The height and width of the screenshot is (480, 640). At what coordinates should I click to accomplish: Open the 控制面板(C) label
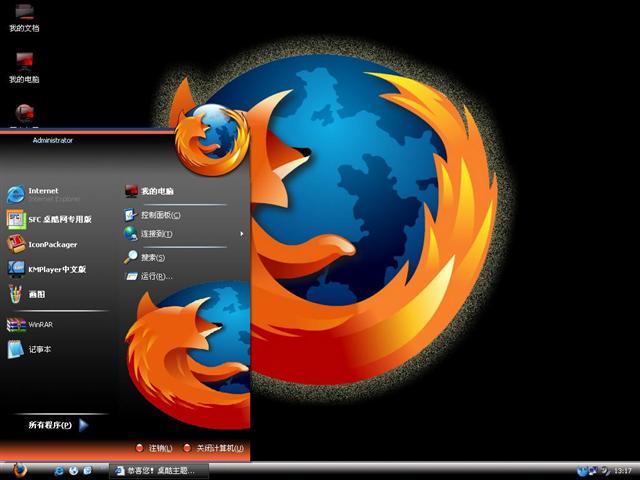(161, 215)
